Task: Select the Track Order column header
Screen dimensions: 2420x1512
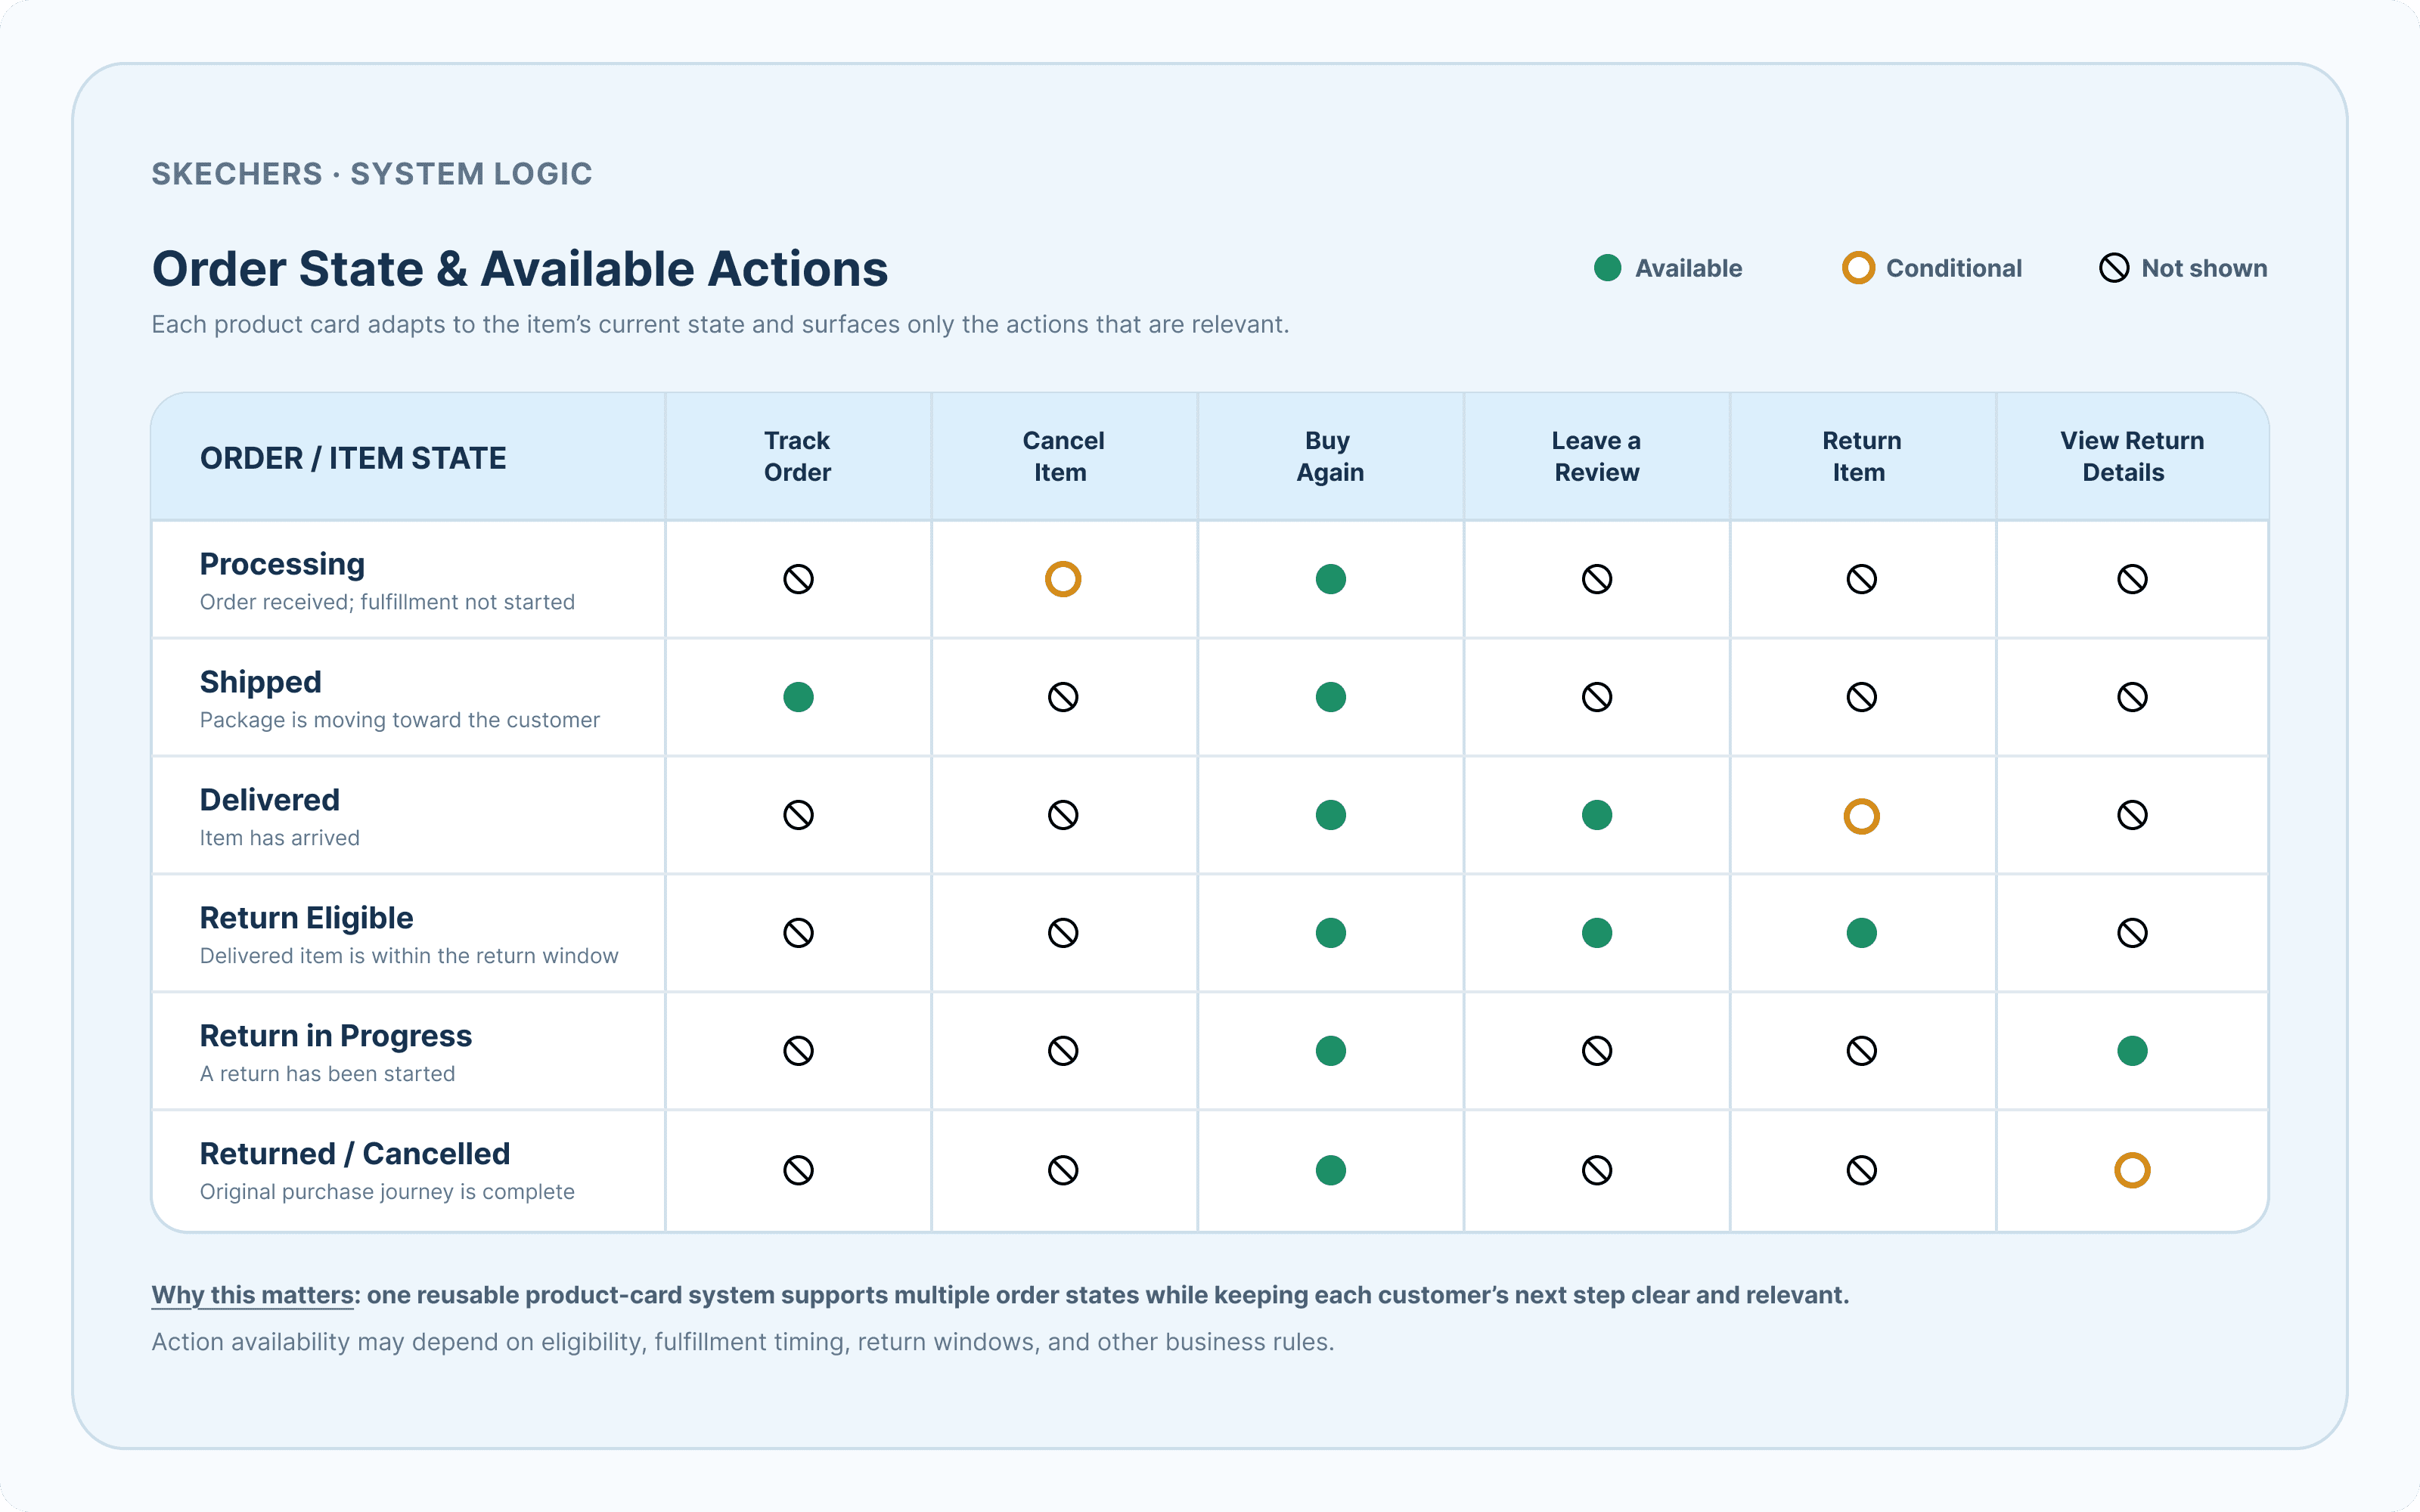Action: (x=797, y=457)
